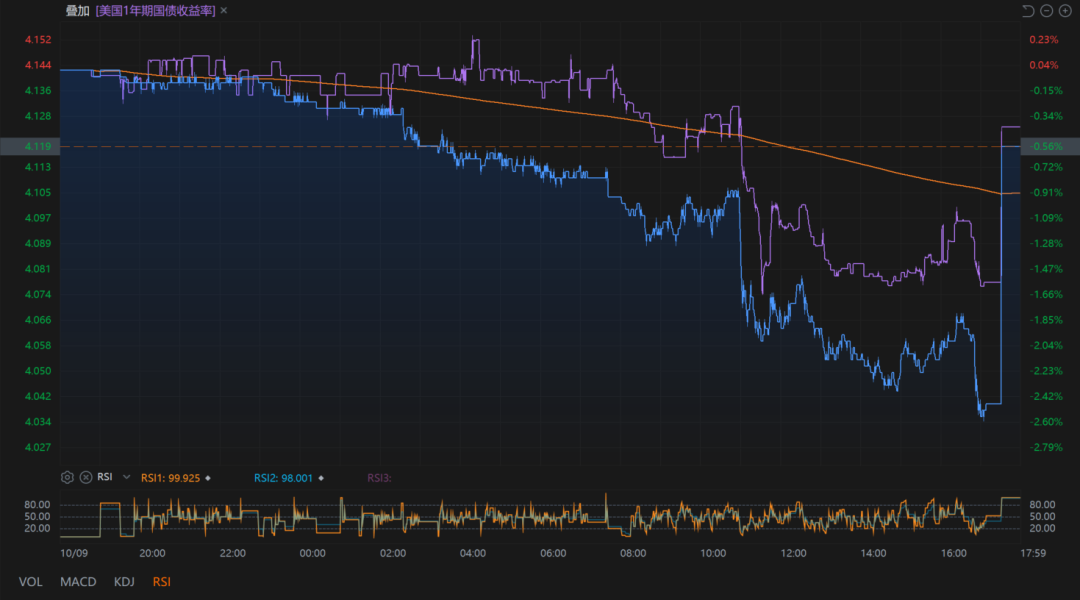
Task: Switch to the MACD indicator tab
Action: tap(78, 582)
